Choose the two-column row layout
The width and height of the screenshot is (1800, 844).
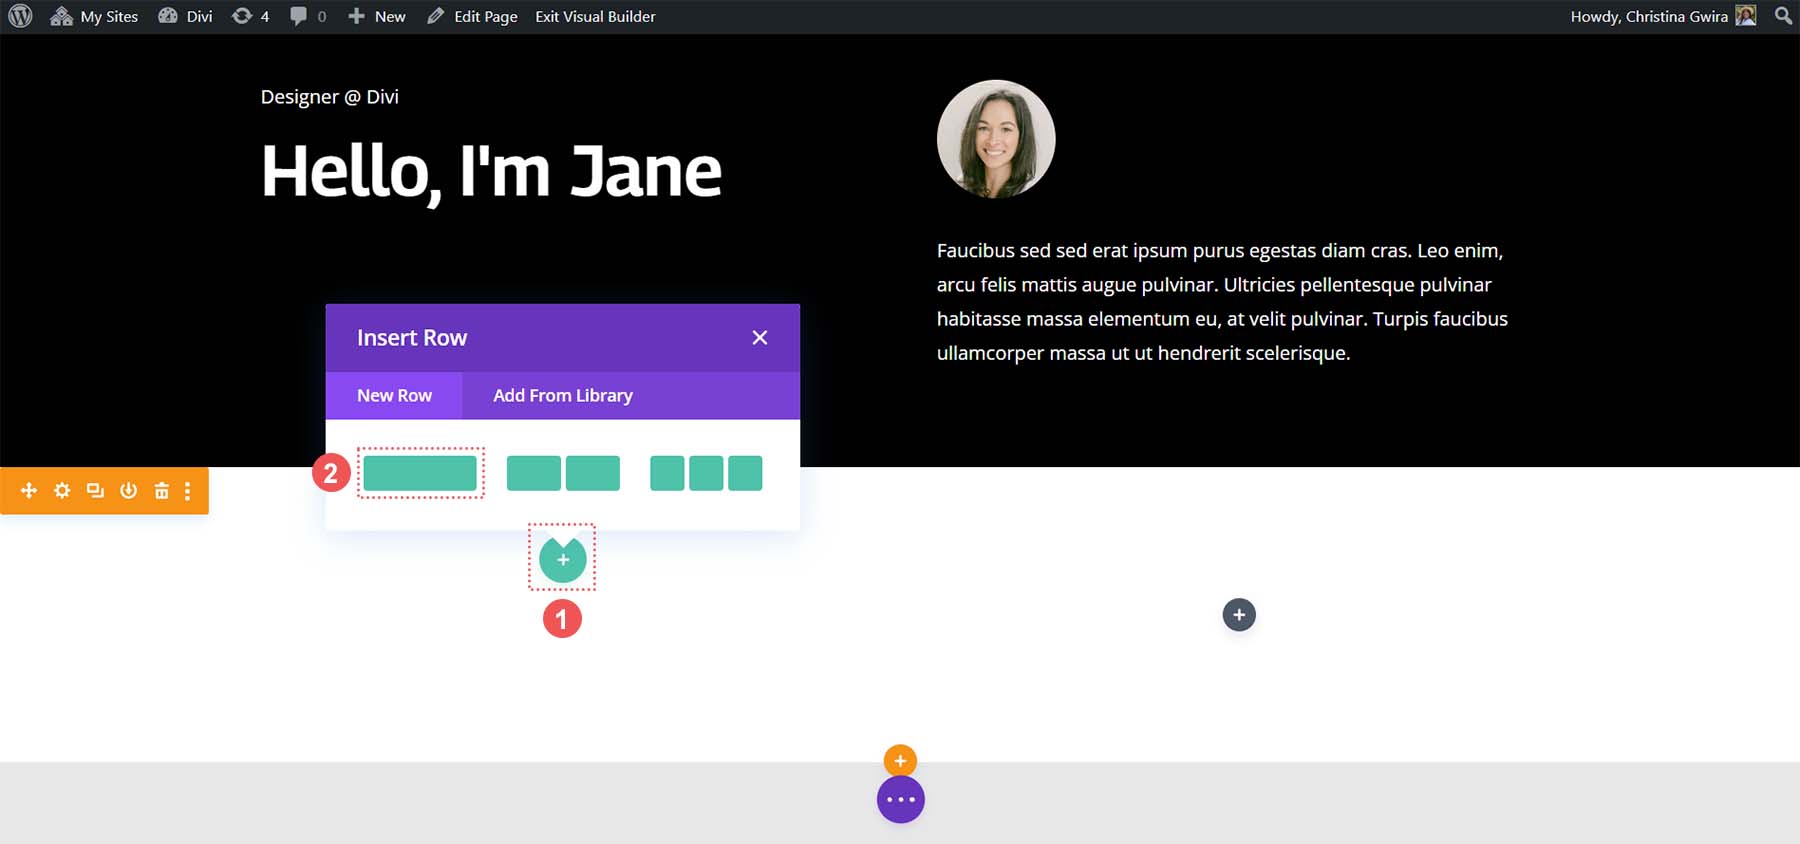[x=563, y=473]
